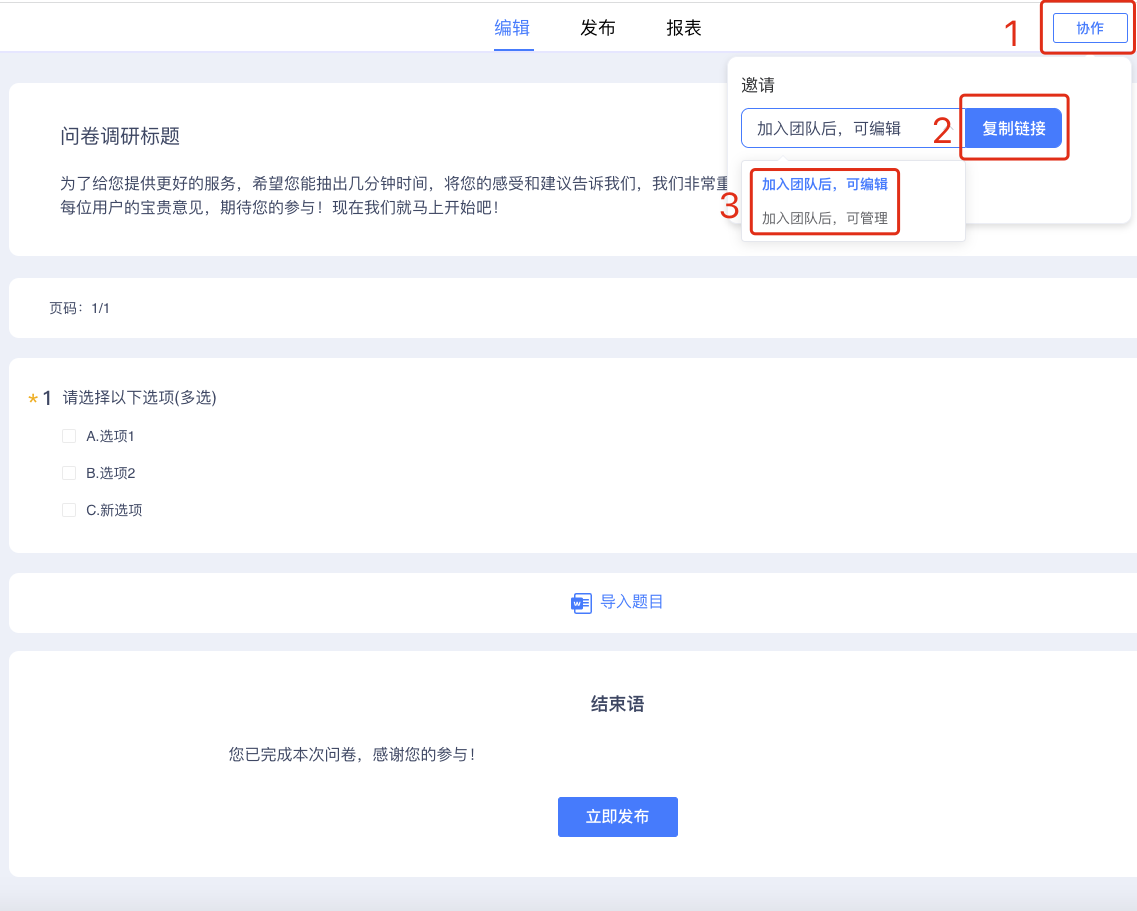1137x911 pixels.
Task: Click the 页码：1/1 indicator
Action: [79, 308]
